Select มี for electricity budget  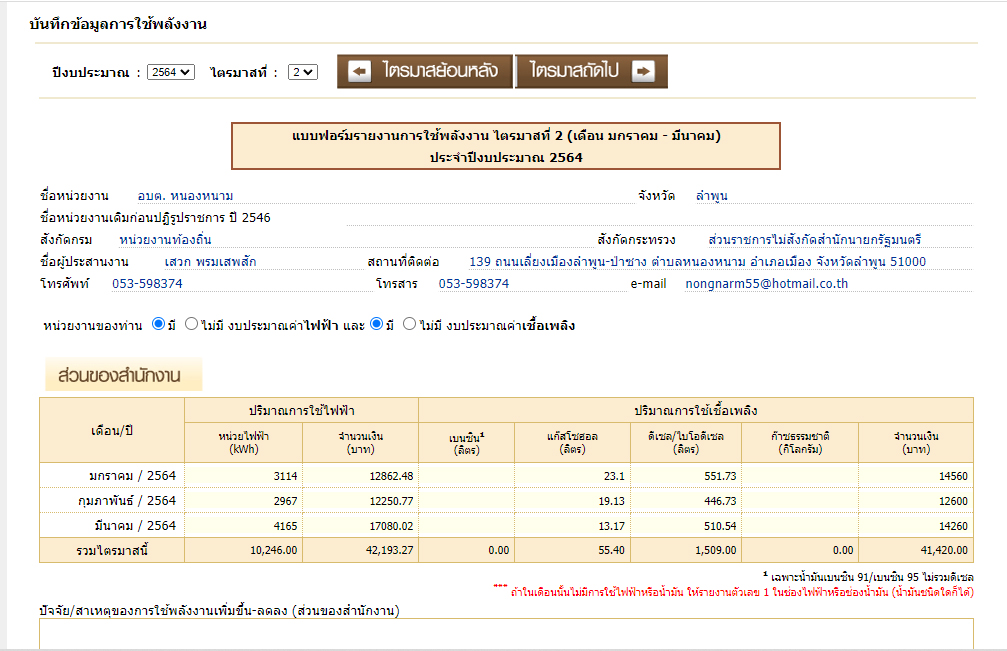coord(158,324)
